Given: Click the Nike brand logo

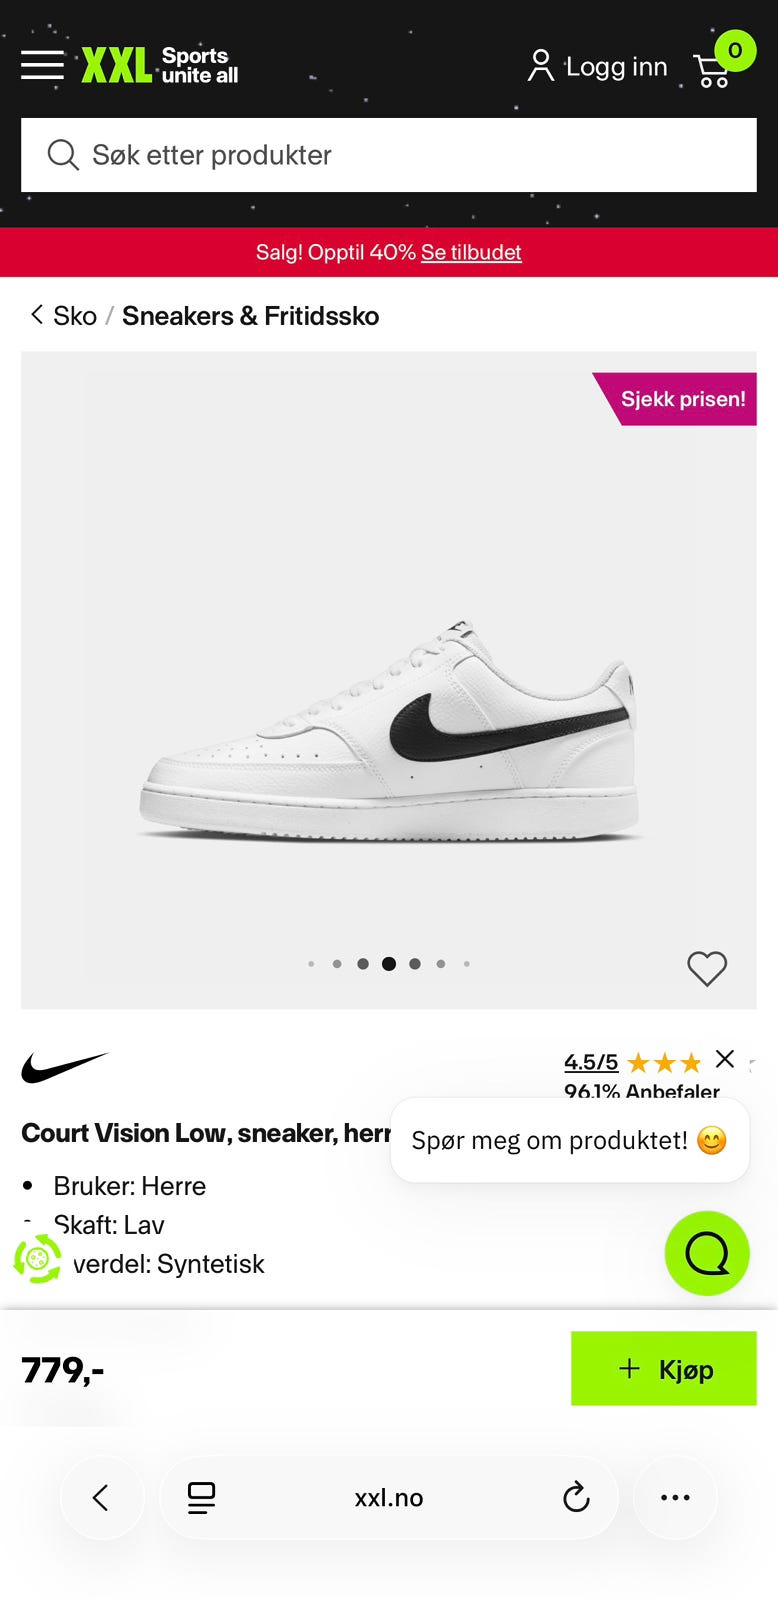Looking at the screenshot, I should coord(65,1067).
